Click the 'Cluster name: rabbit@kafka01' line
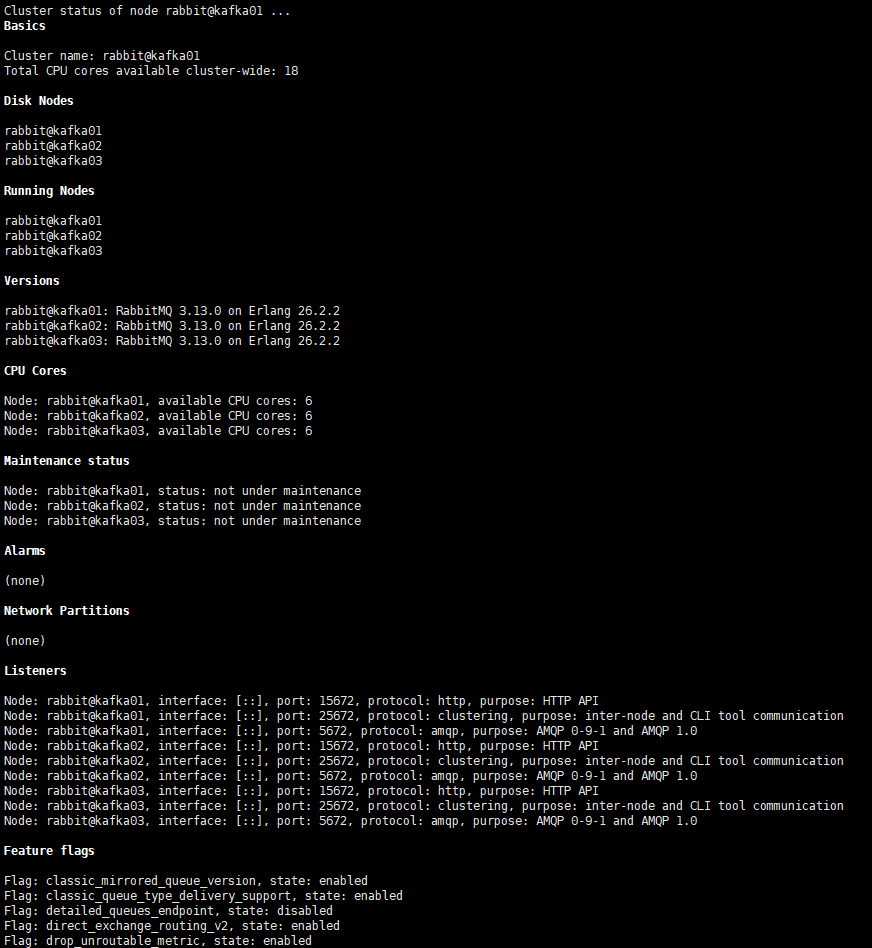This screenshot has height=948, width=872. (102, 56)
